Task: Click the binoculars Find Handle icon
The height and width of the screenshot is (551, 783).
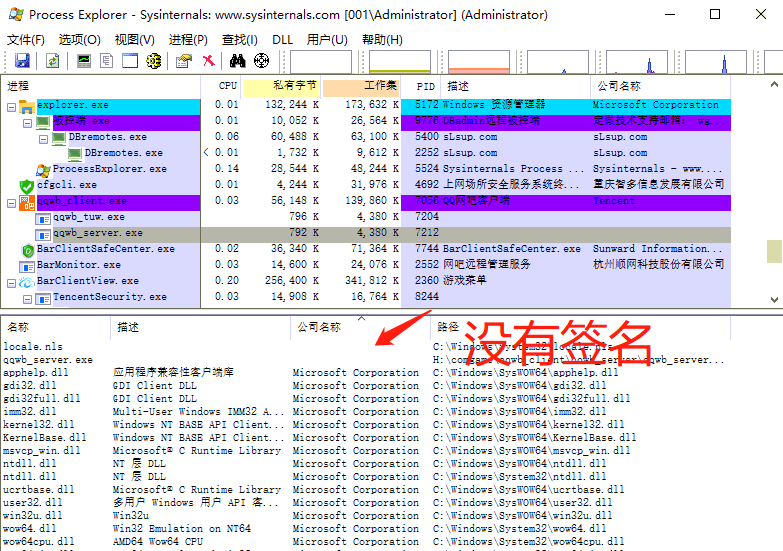Action: [237, 61]
